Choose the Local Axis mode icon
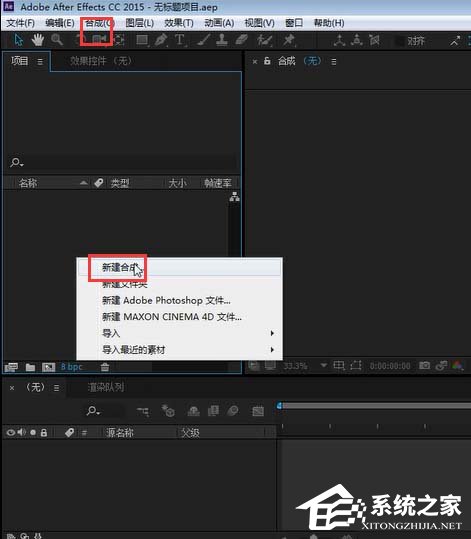 click(x=340, y=40)
